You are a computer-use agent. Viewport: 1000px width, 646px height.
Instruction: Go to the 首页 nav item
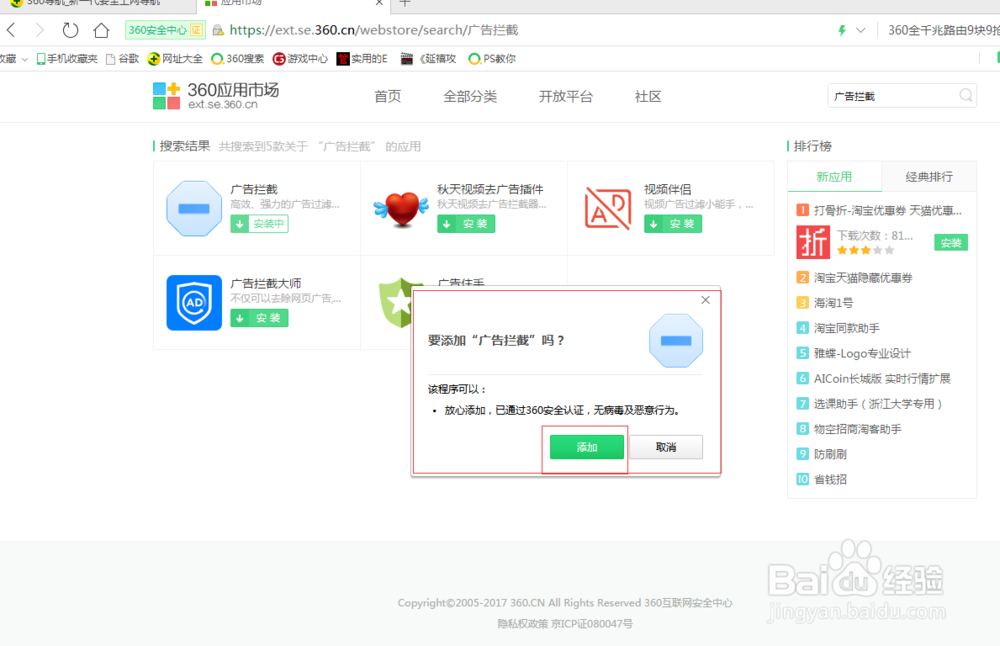point(388,96)
